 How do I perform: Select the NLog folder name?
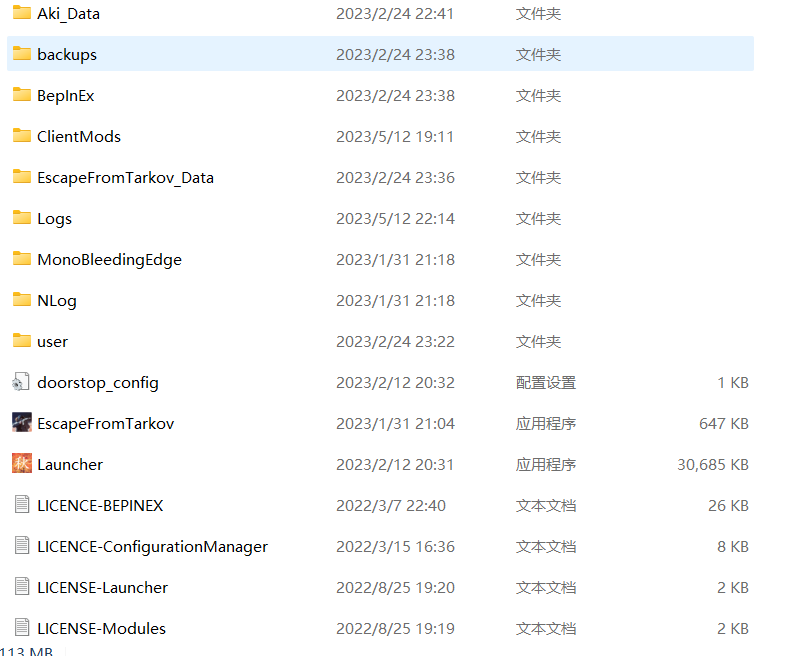(x=57, y=301)
